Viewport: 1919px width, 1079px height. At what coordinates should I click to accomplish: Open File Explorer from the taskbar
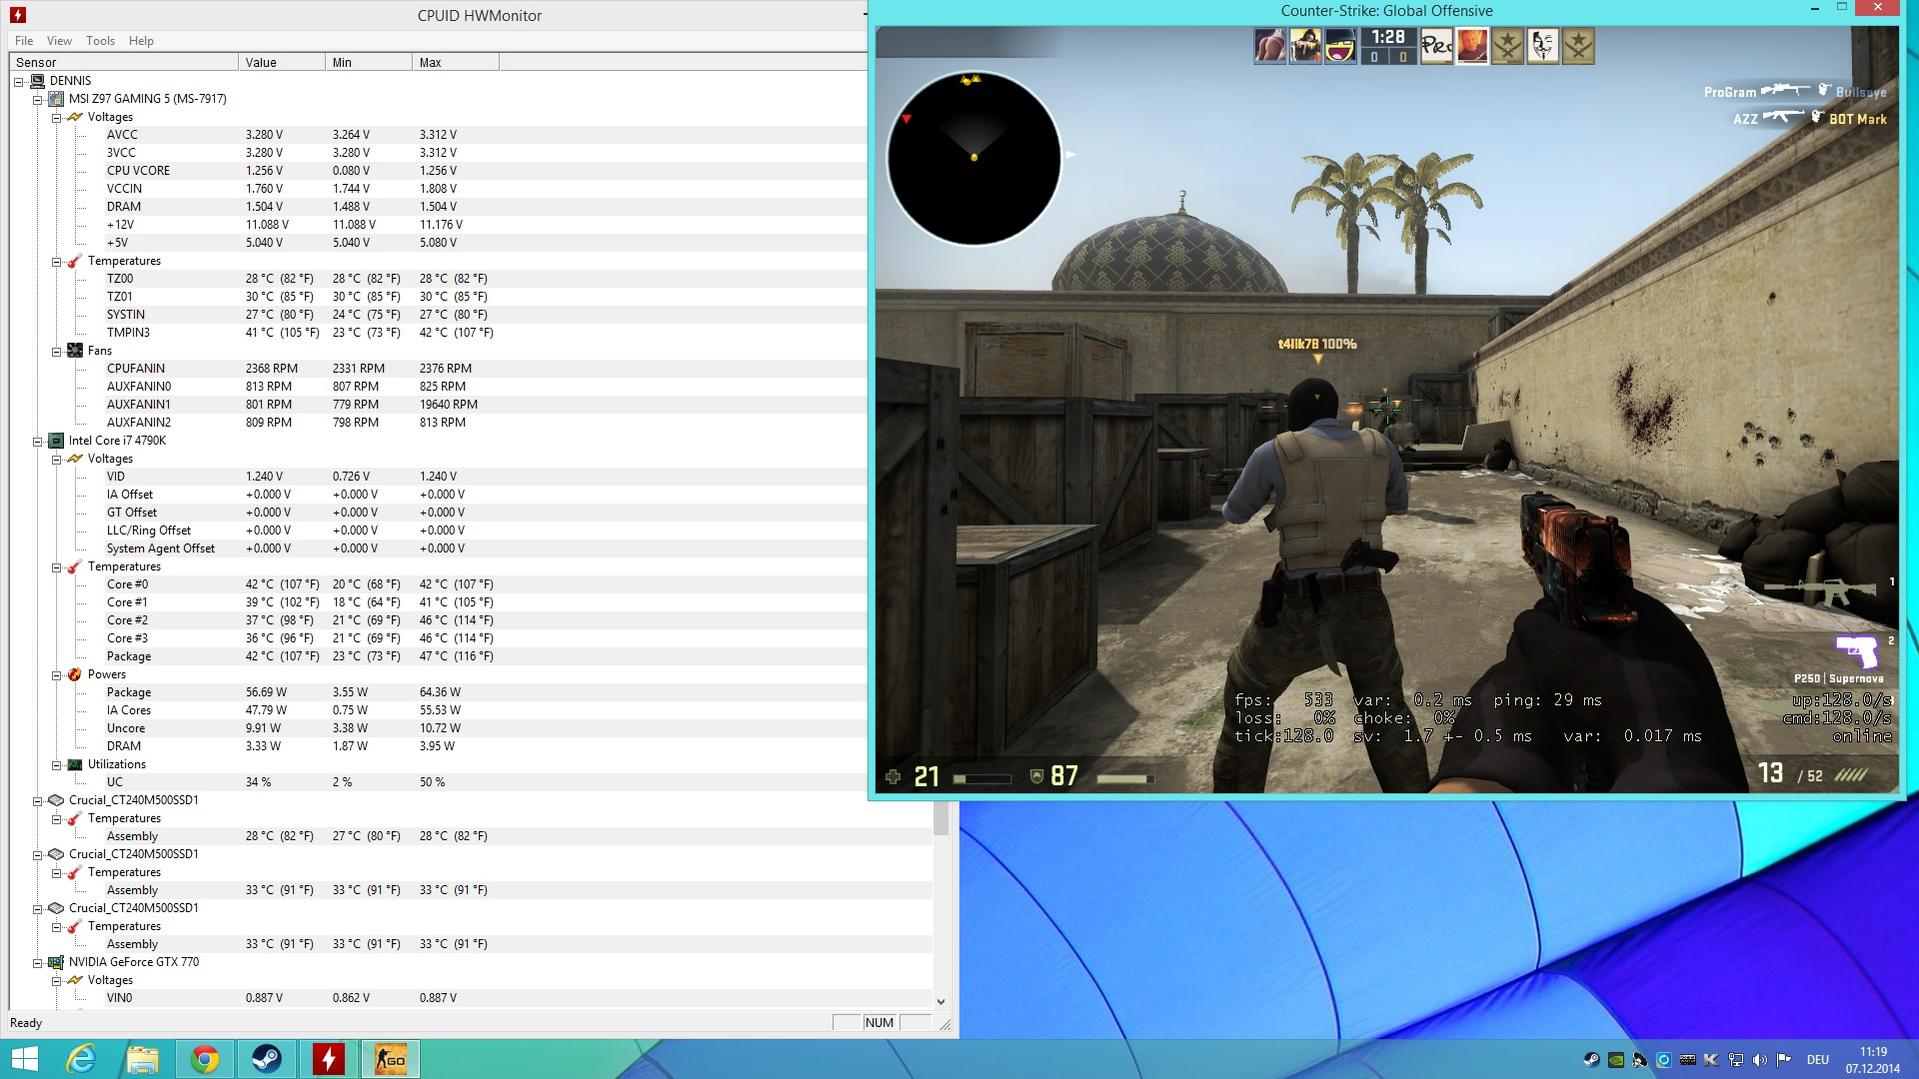pyautogui.click(x=143, y=1058)
